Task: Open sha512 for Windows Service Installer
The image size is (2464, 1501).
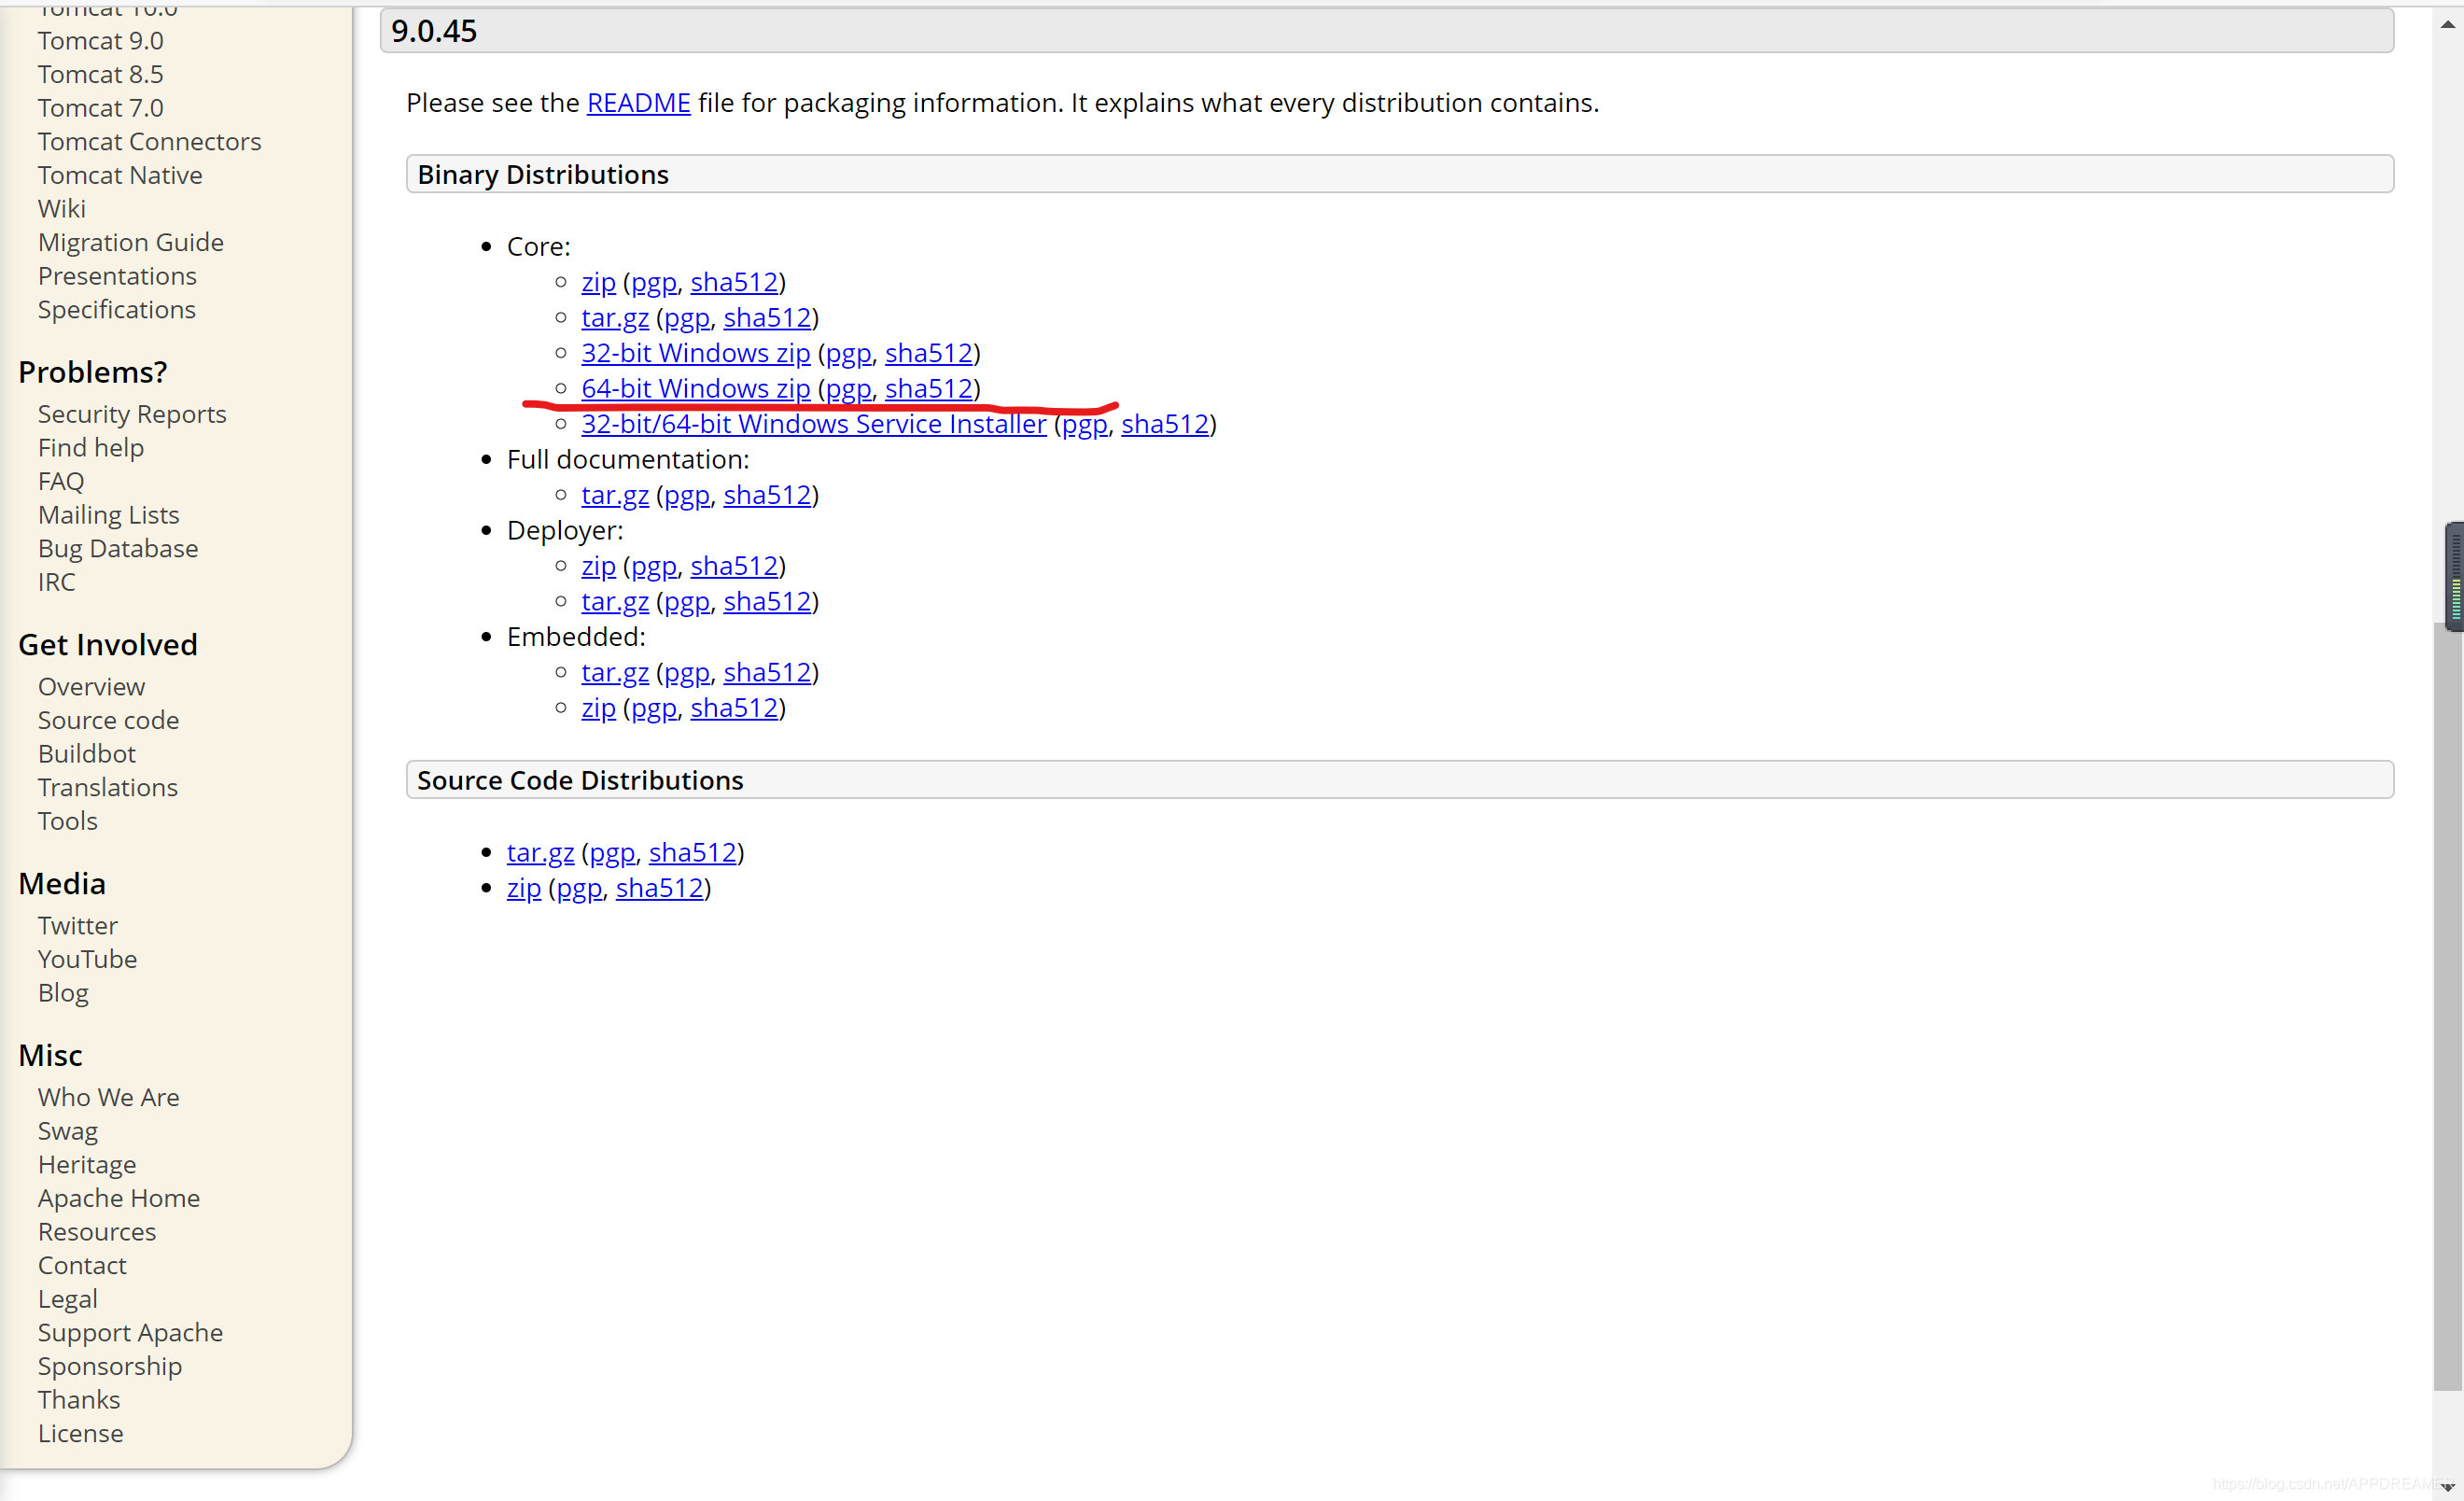Action: pos(1165,423)
